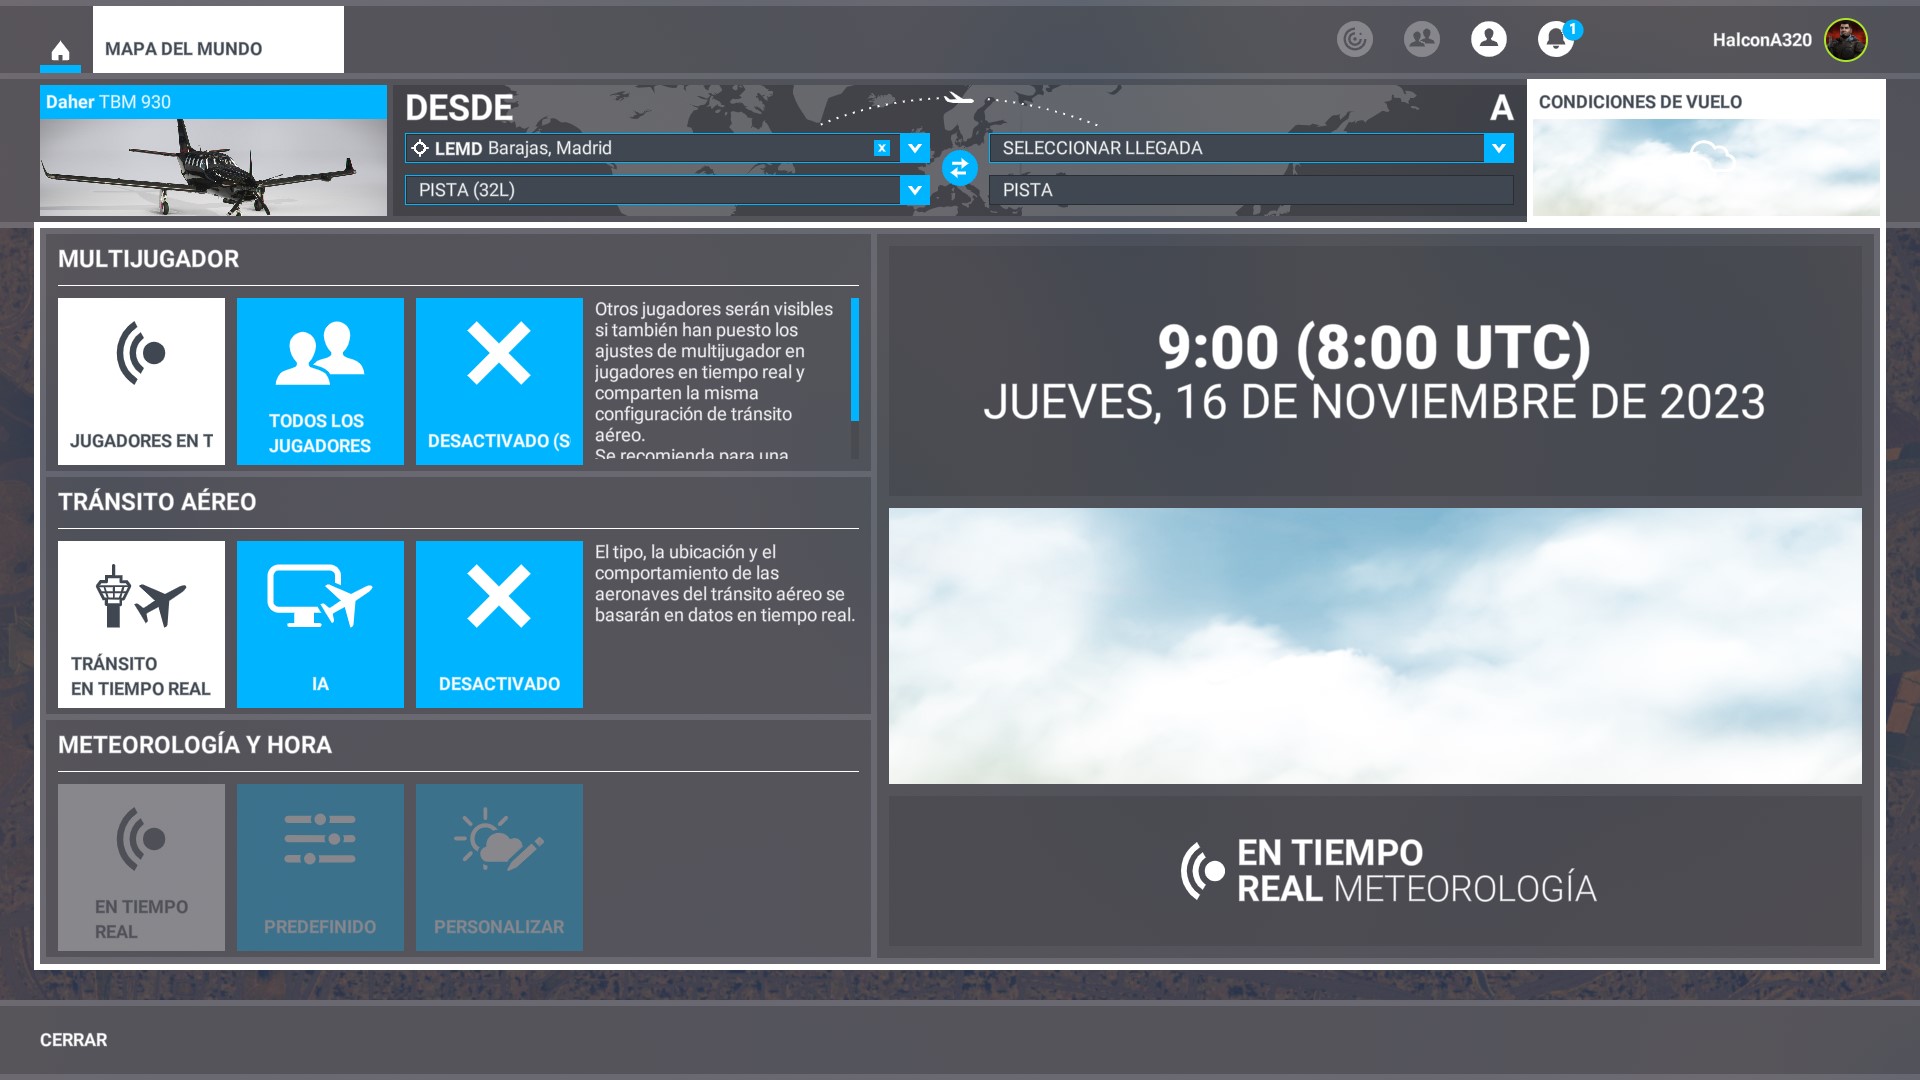Click the two-people icon in multiplayer
Screen dimensions: 1920x1080
pos(320,353)
